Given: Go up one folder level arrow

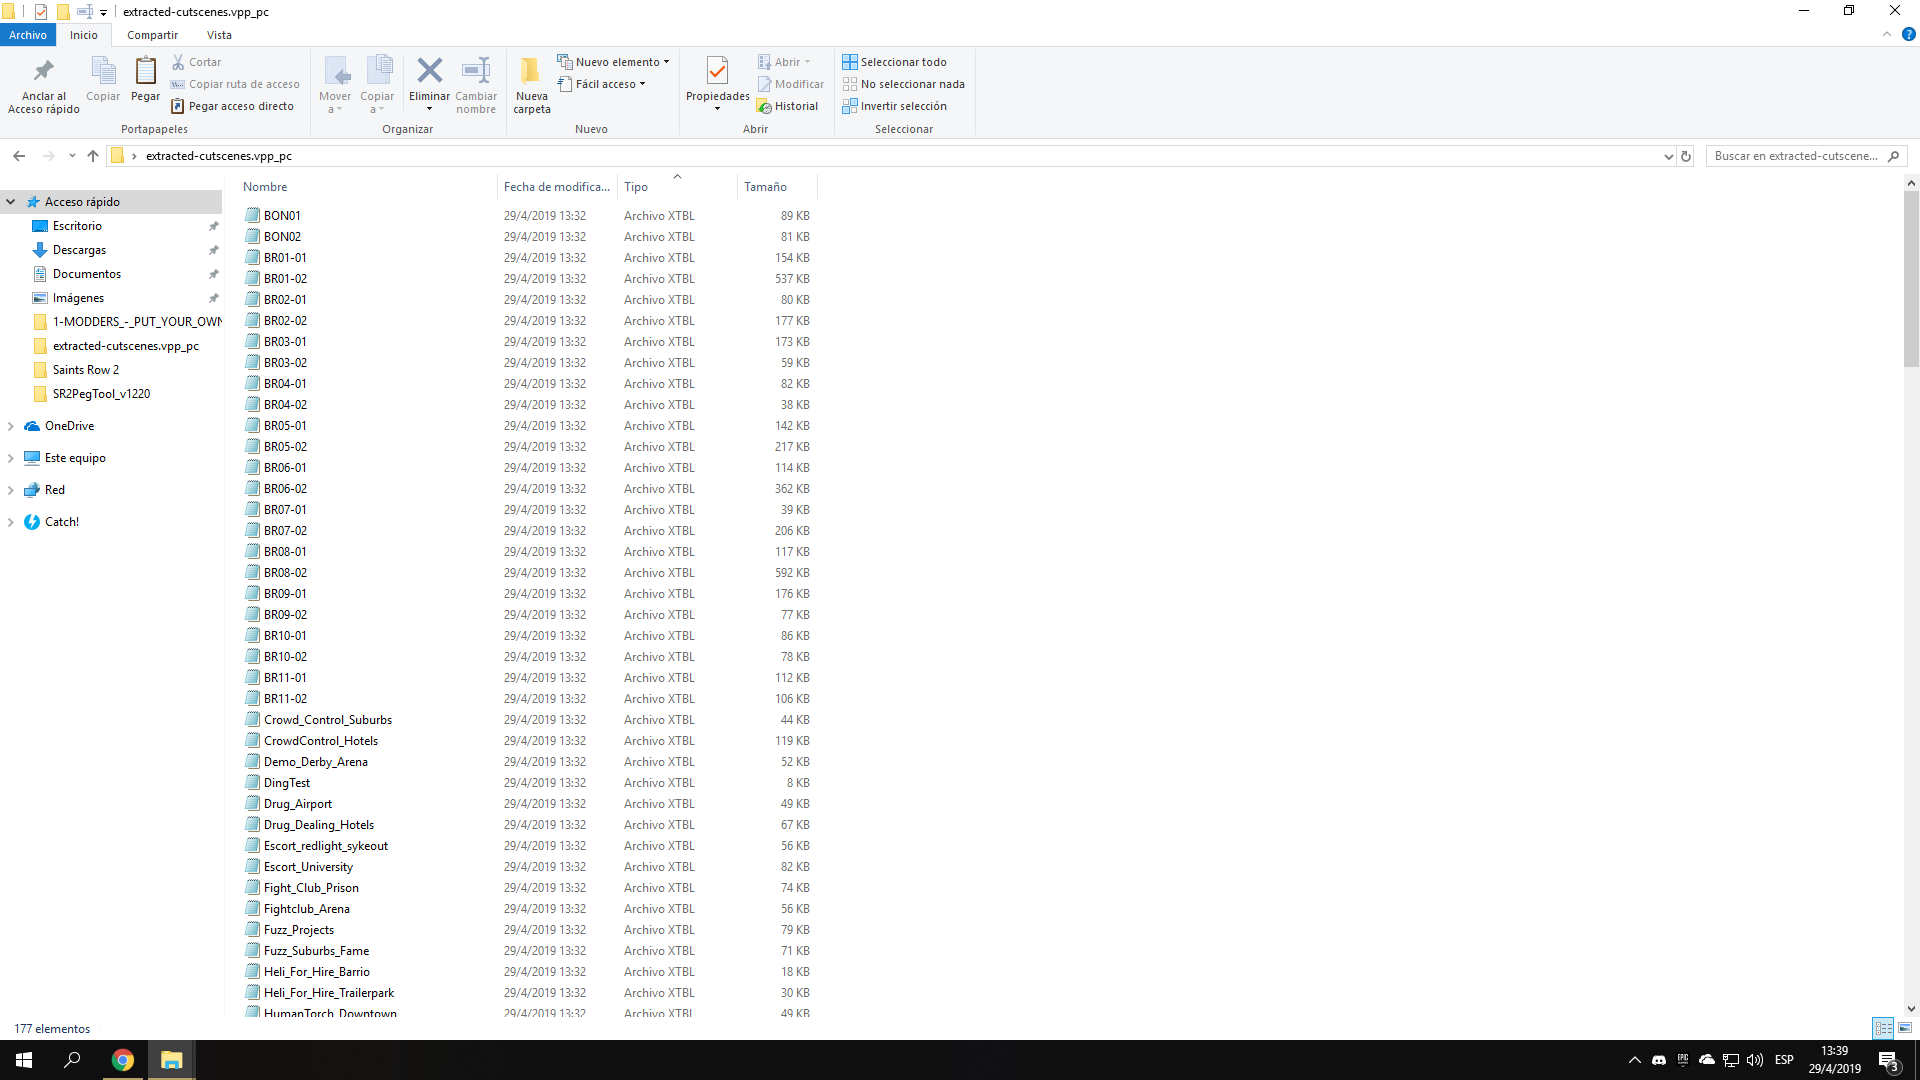Looking at the screenshot, I should click(93, 156).
